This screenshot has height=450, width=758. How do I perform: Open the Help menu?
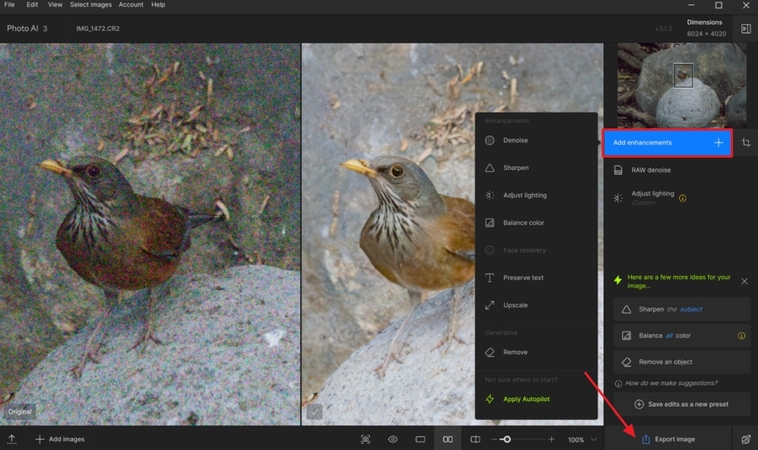[158, 4]
